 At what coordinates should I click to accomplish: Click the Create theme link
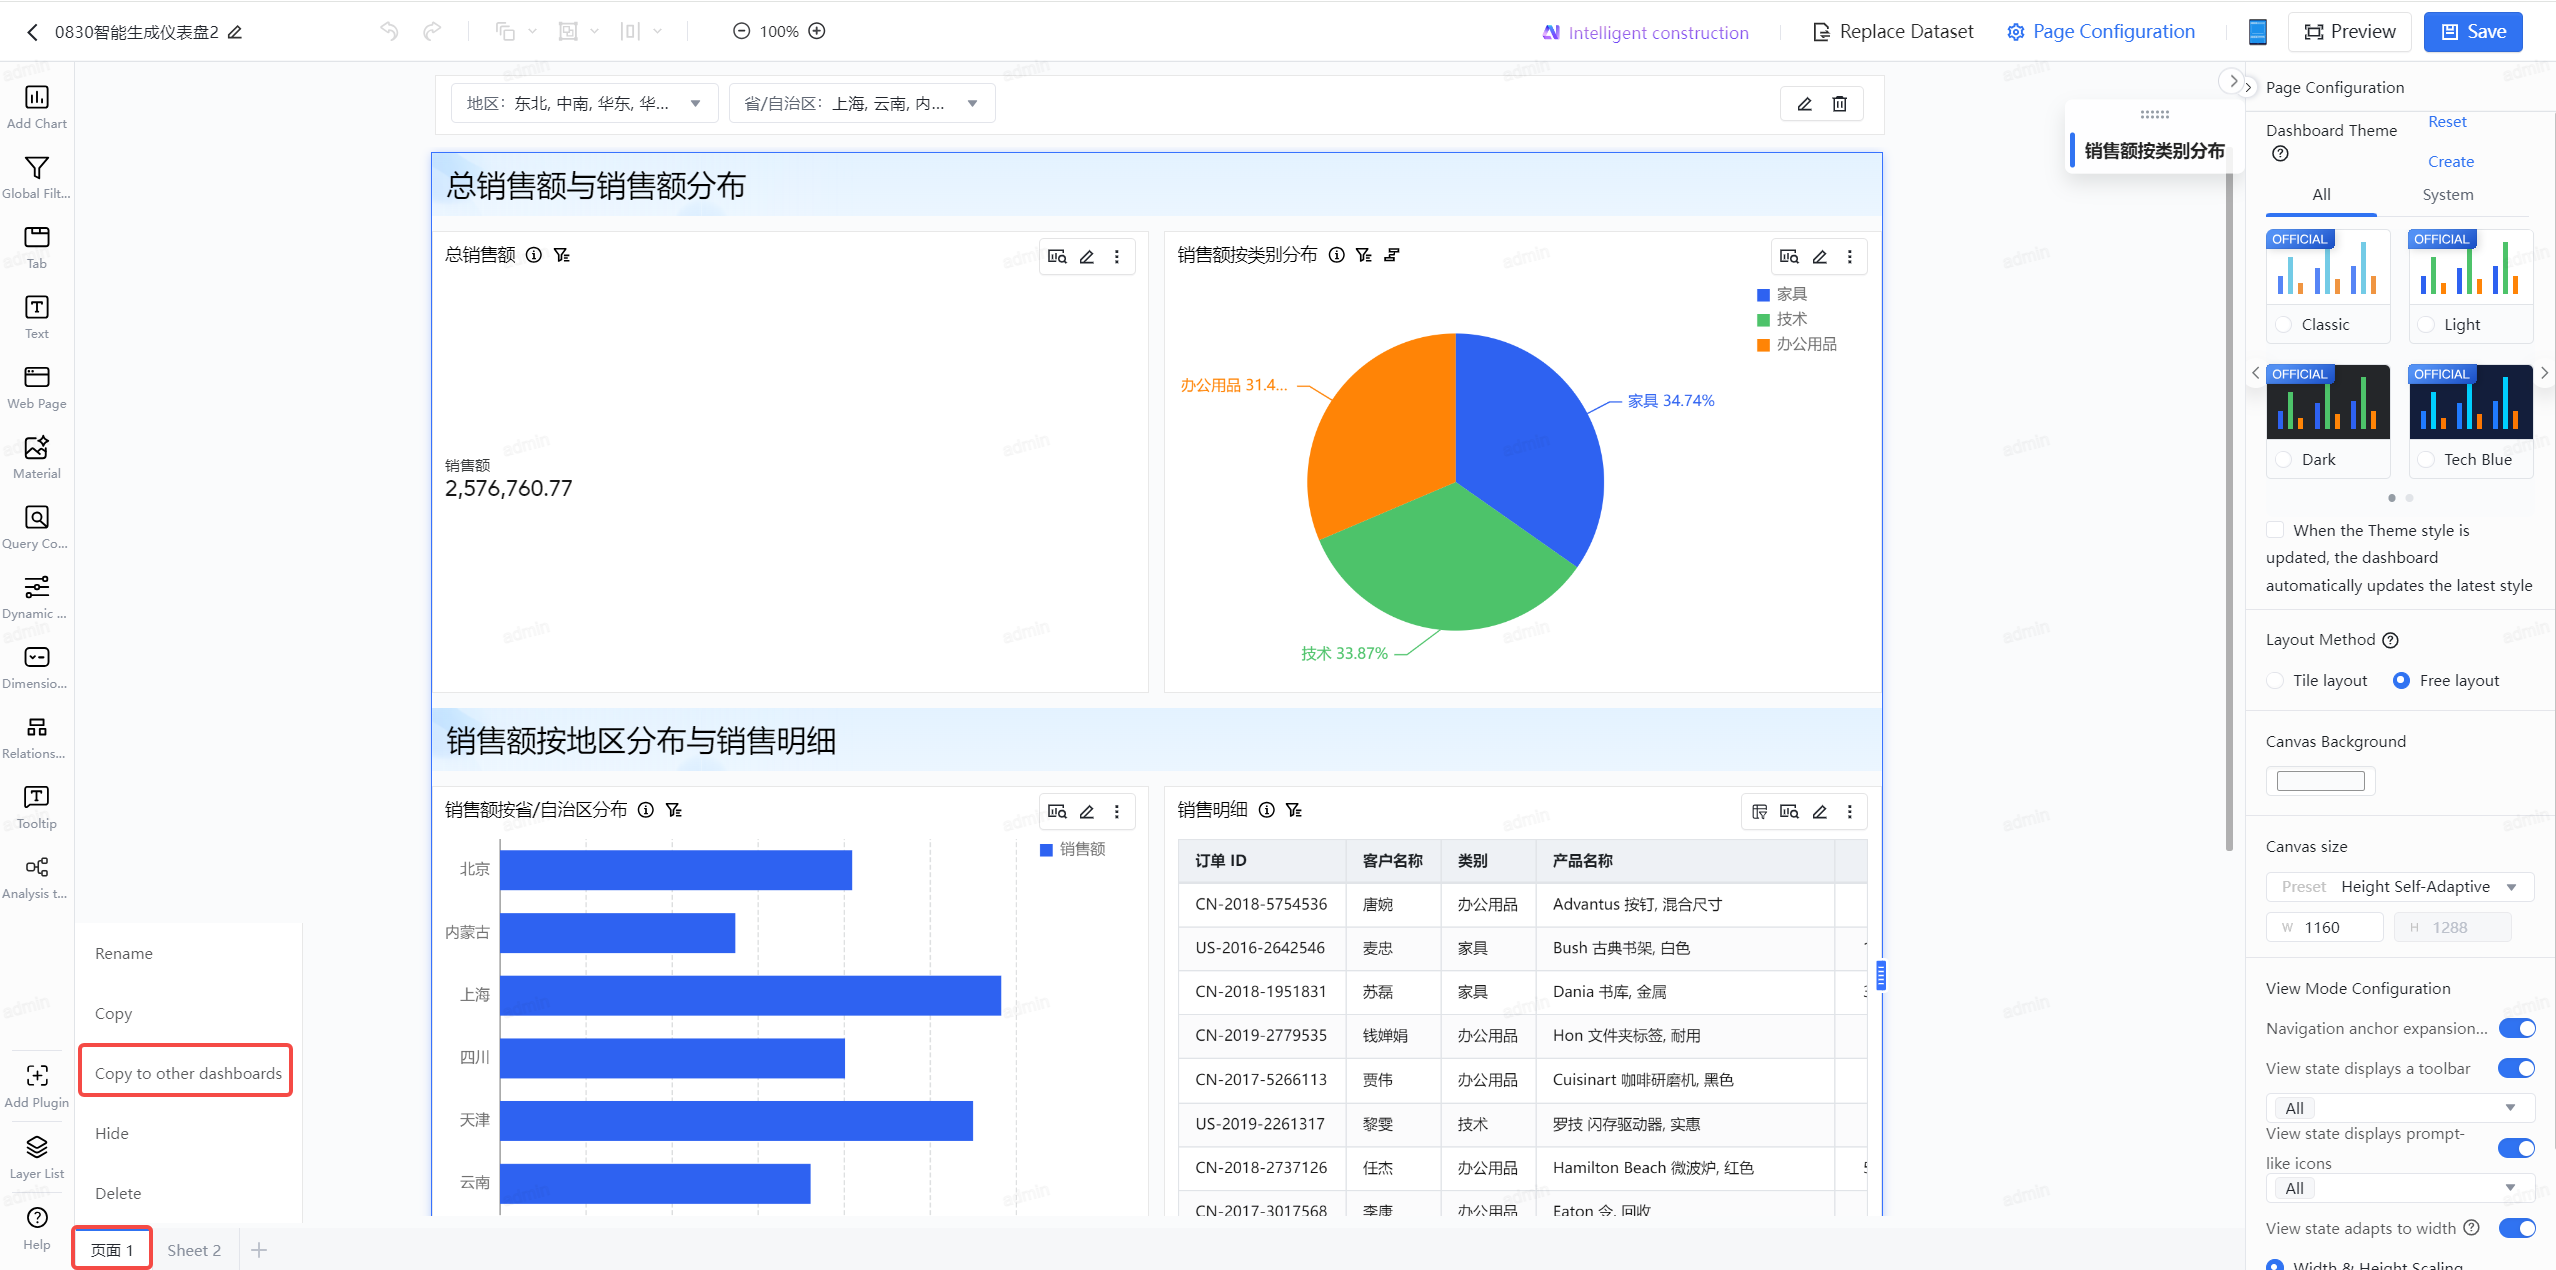2451,162
